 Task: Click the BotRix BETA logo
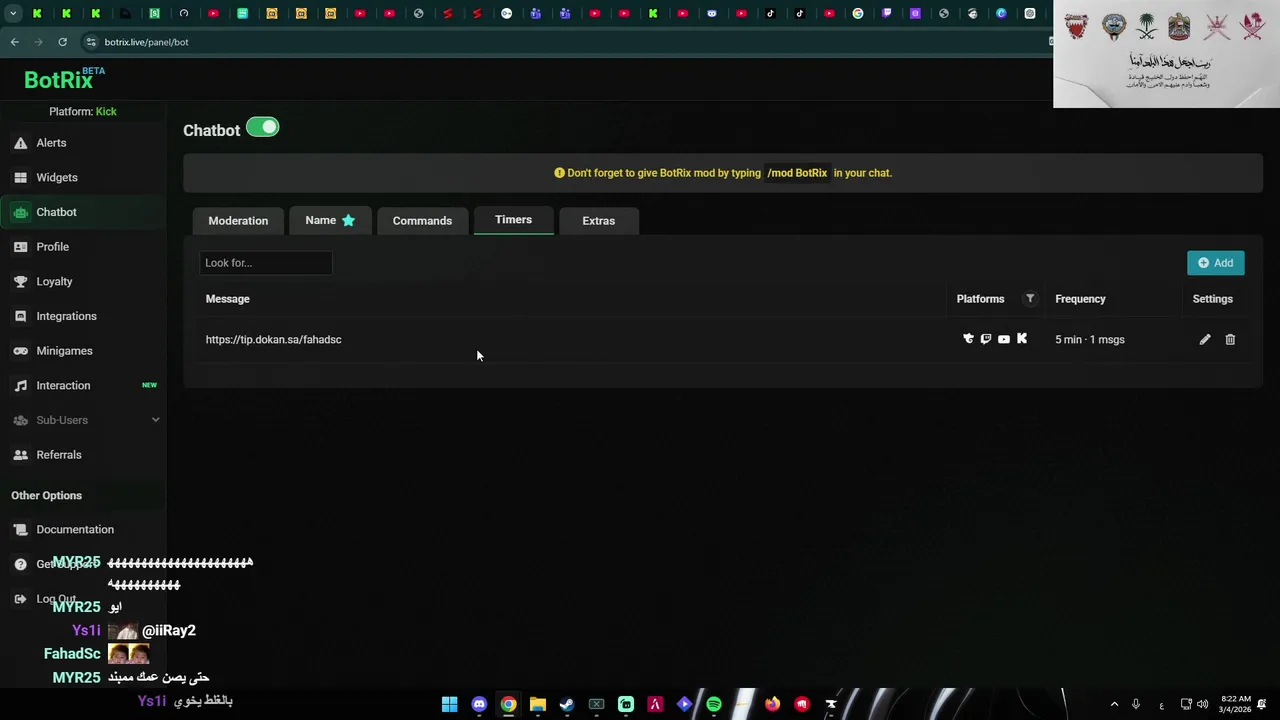[64, 79]
